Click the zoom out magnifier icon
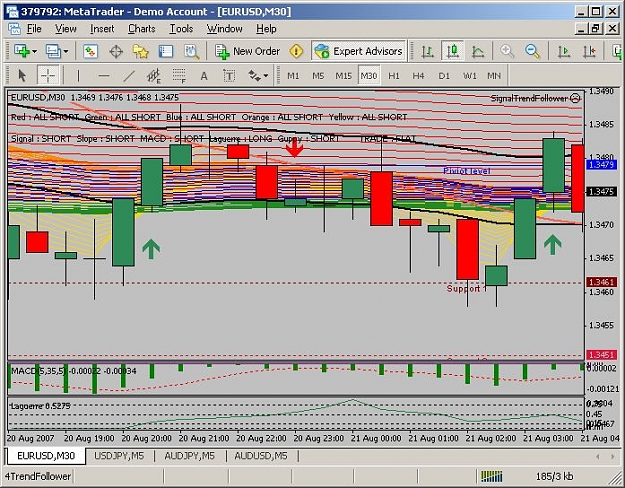 [532, 51]
